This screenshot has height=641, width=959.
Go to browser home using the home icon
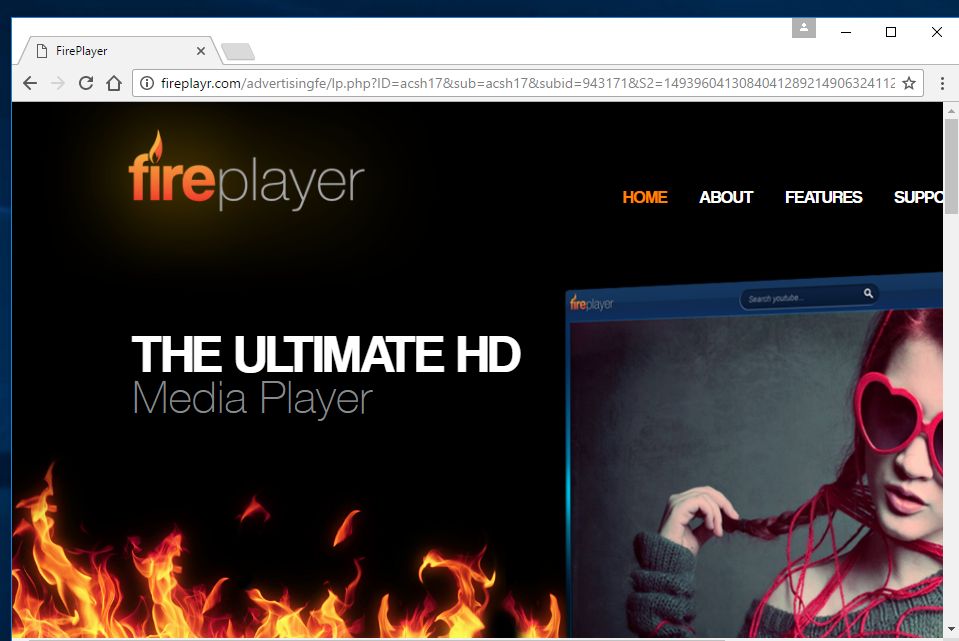click(x=114, y=83)
